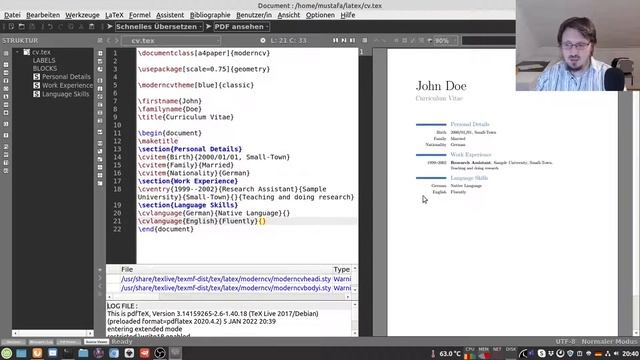
Task: Open the file manager folder taskbar icon
Action: click(83, 353)
